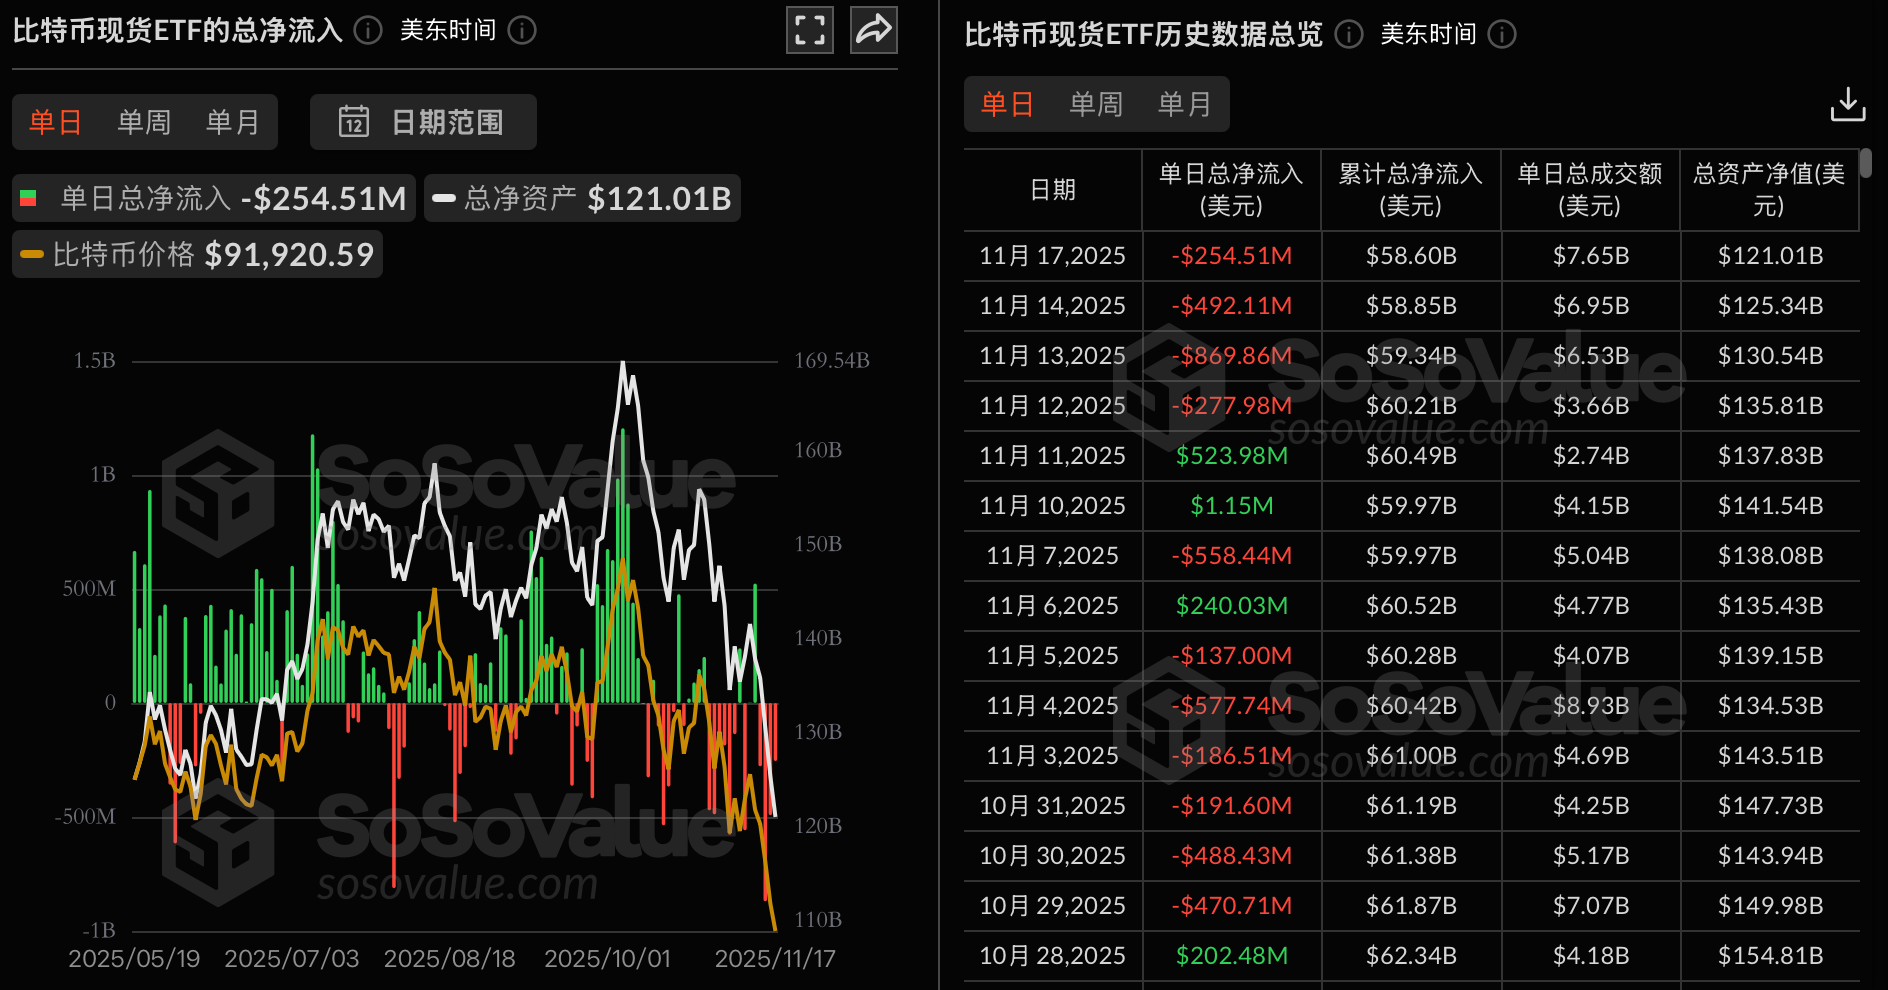This screenshot has width=1888, height=990.
Task: Select 单周 tab in history table
Action: [x=1096, y=104]
